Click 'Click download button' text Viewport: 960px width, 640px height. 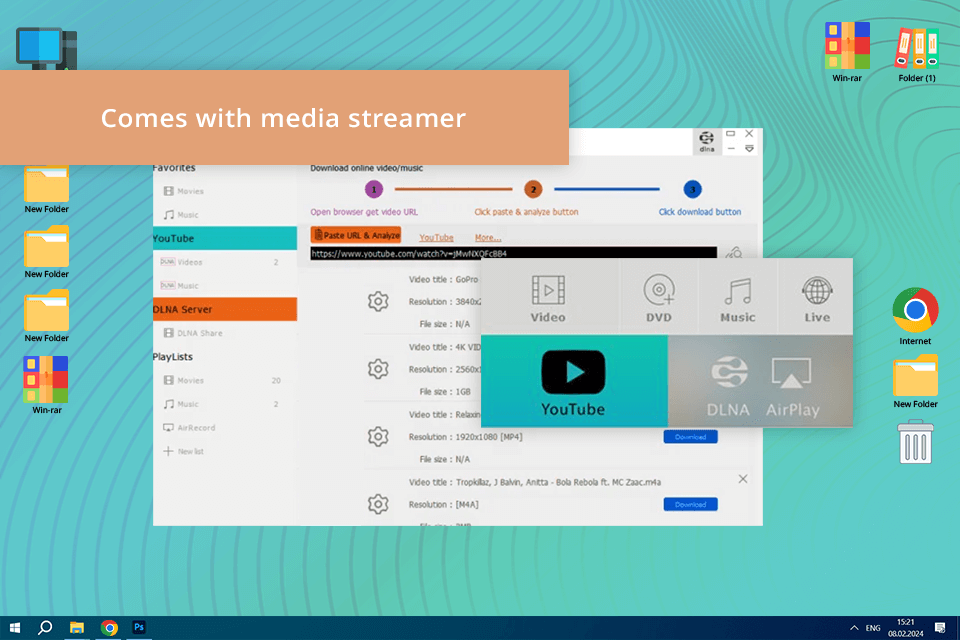pos(700,212)
